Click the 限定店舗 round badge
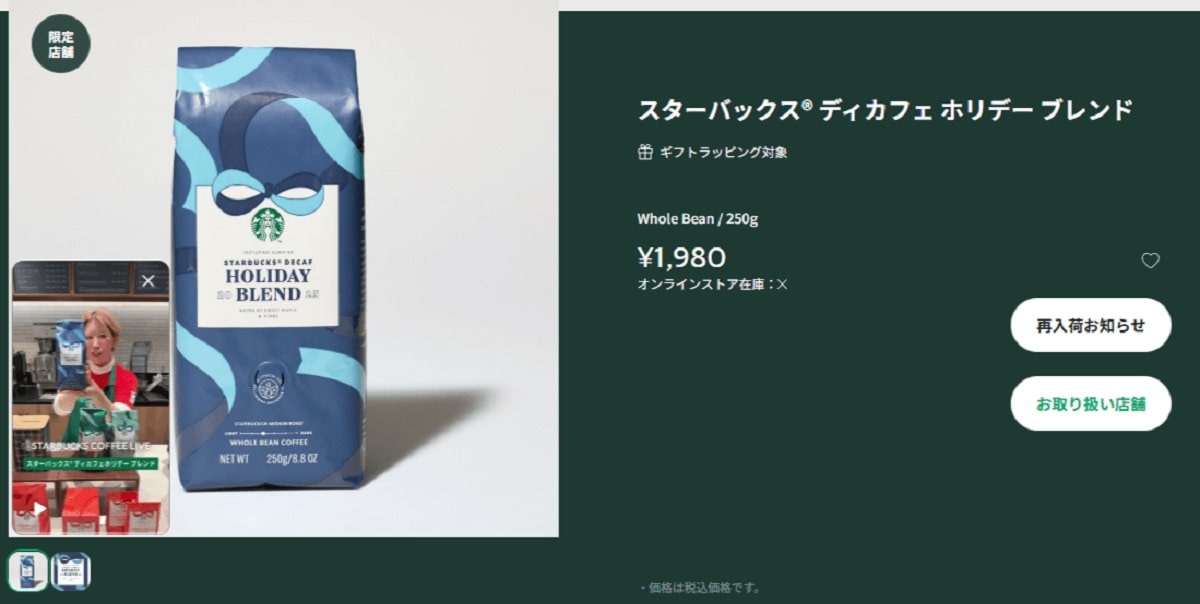The height and width of the screenshot is (604, 1200). 61,43
